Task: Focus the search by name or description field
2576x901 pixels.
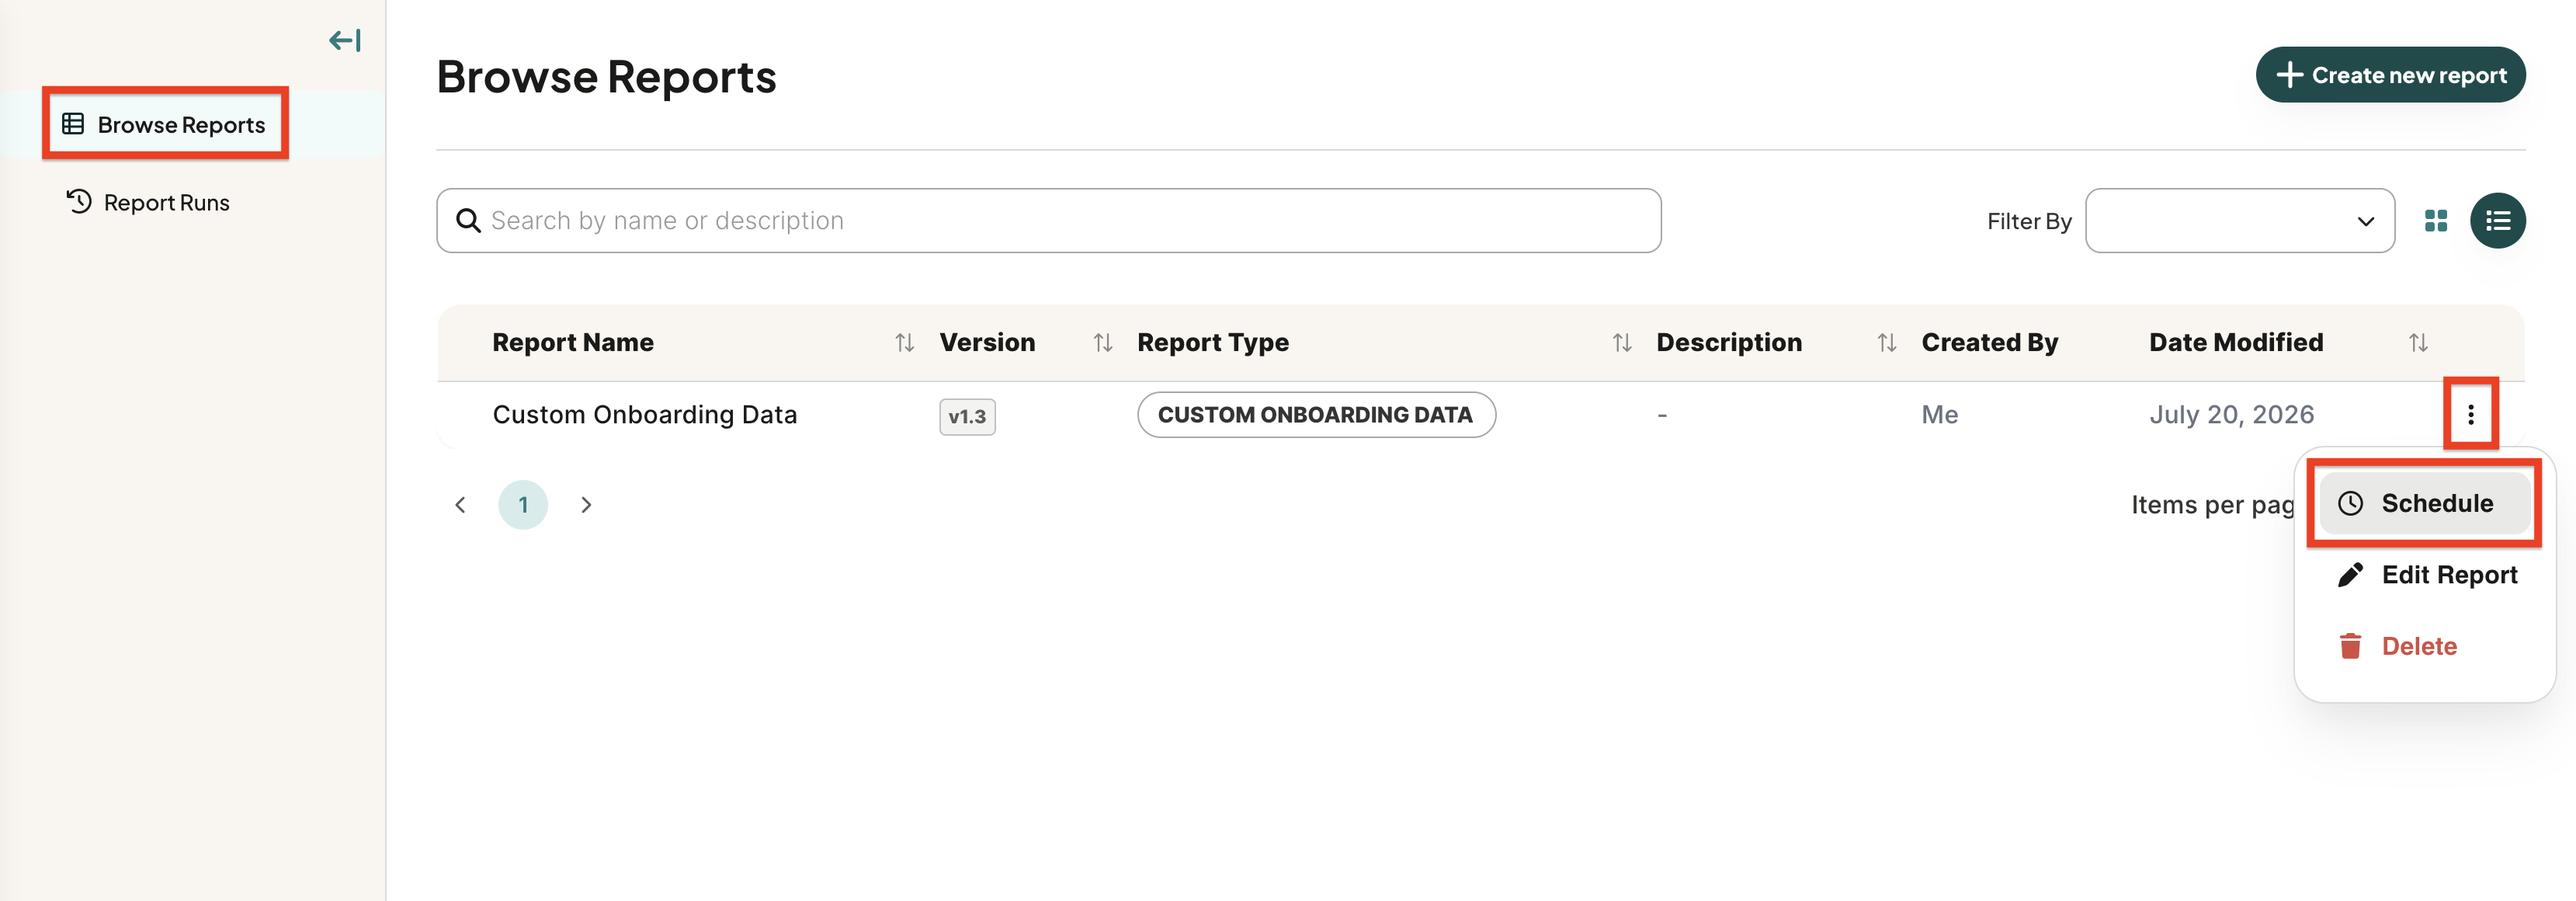Action: (1048, 220)
